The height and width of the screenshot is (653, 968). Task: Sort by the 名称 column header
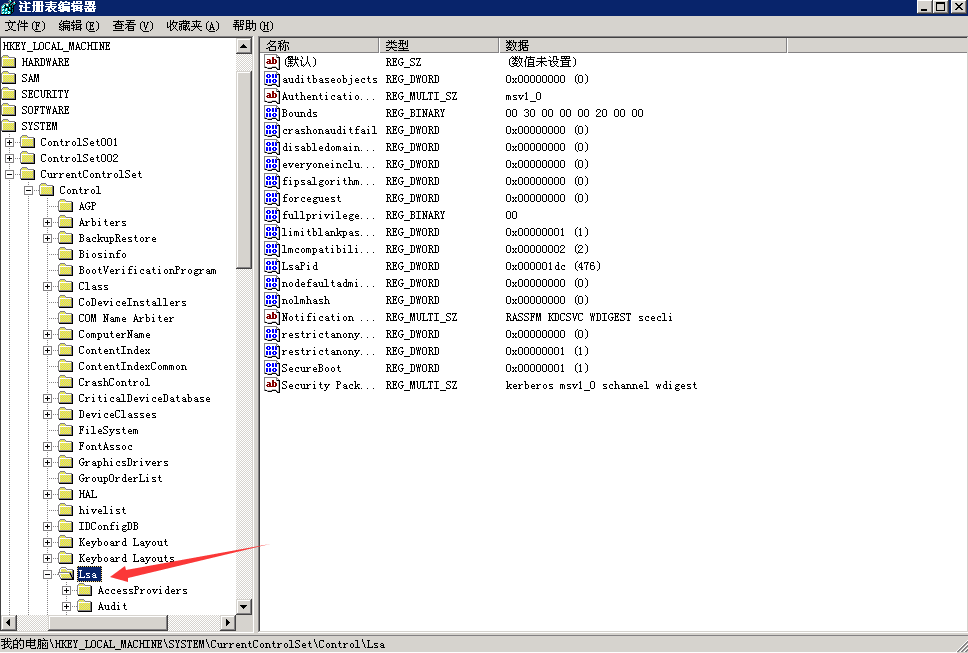click(x=320, y=45)
